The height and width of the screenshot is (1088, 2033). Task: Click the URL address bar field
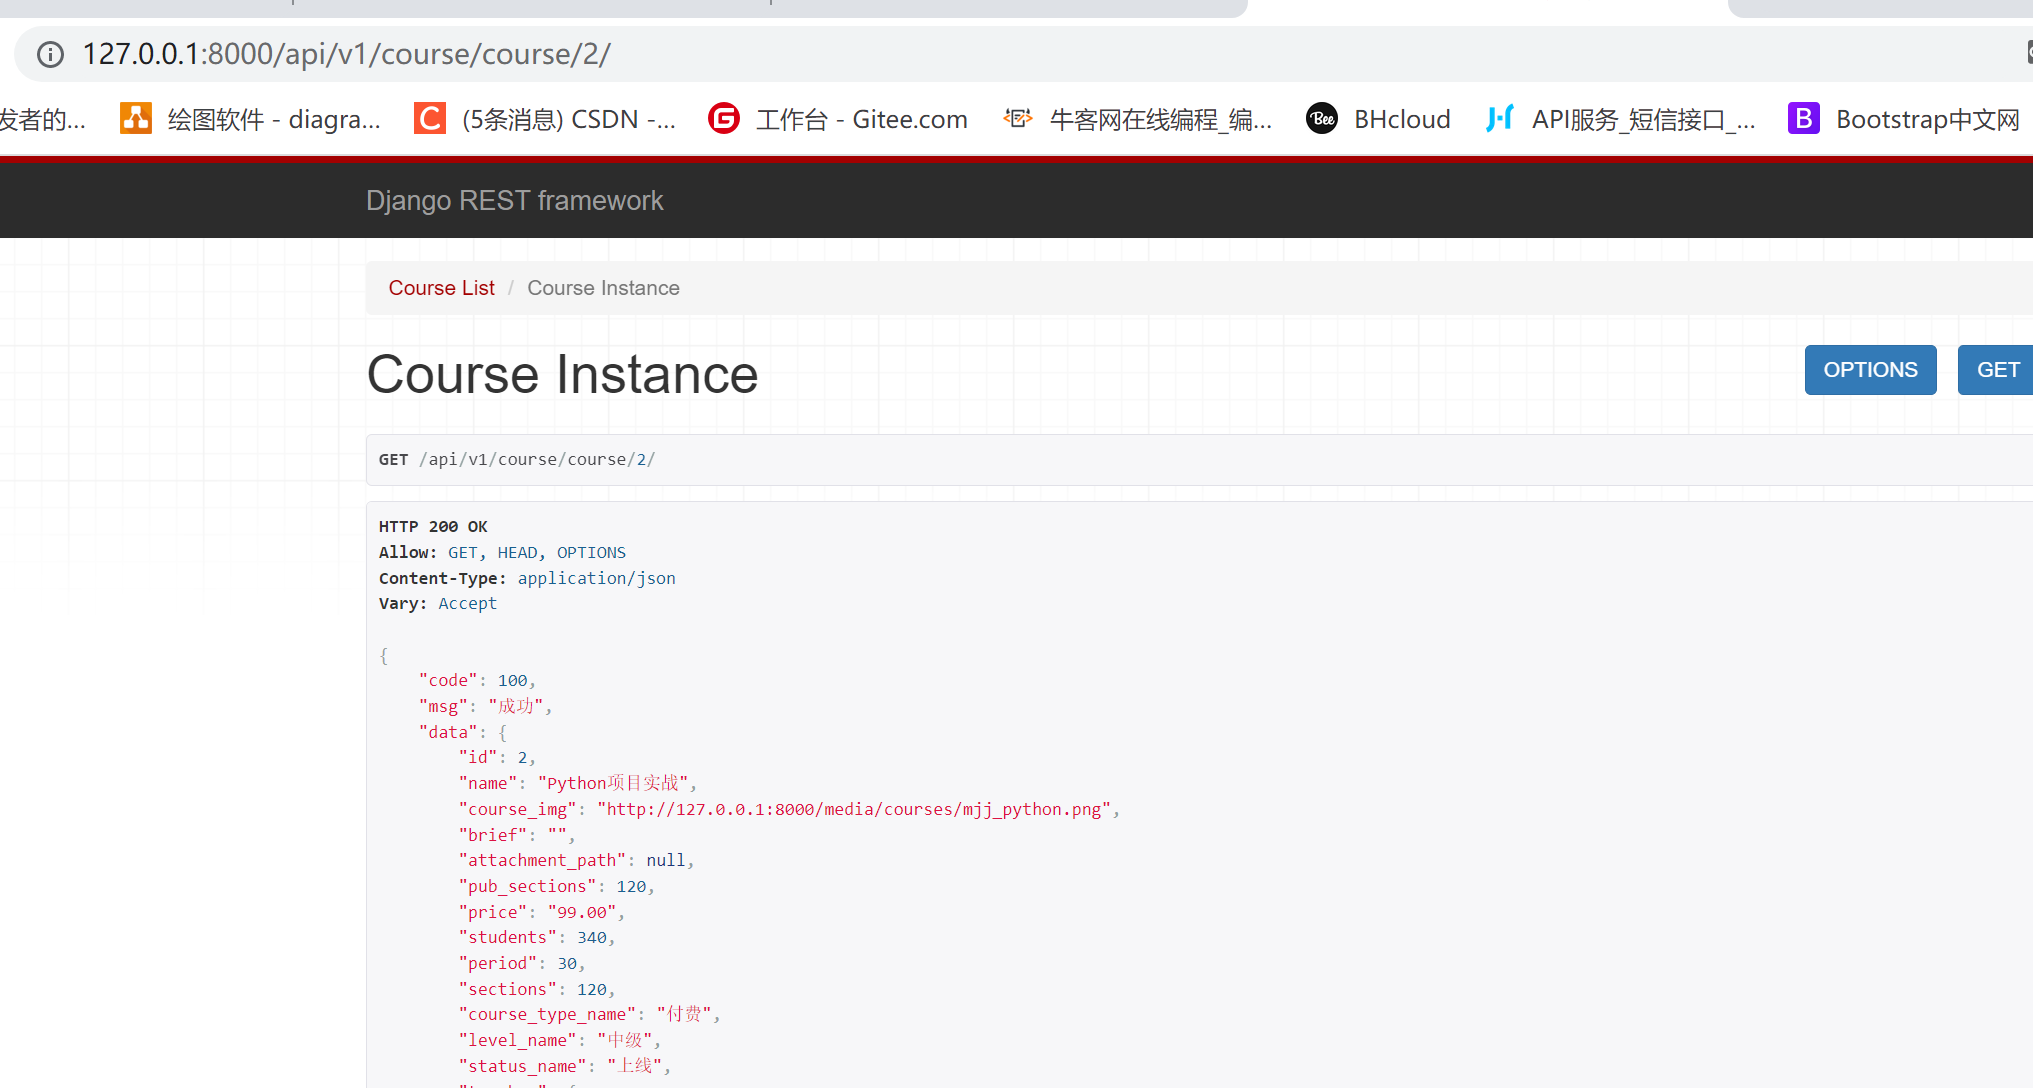(900, 54)
